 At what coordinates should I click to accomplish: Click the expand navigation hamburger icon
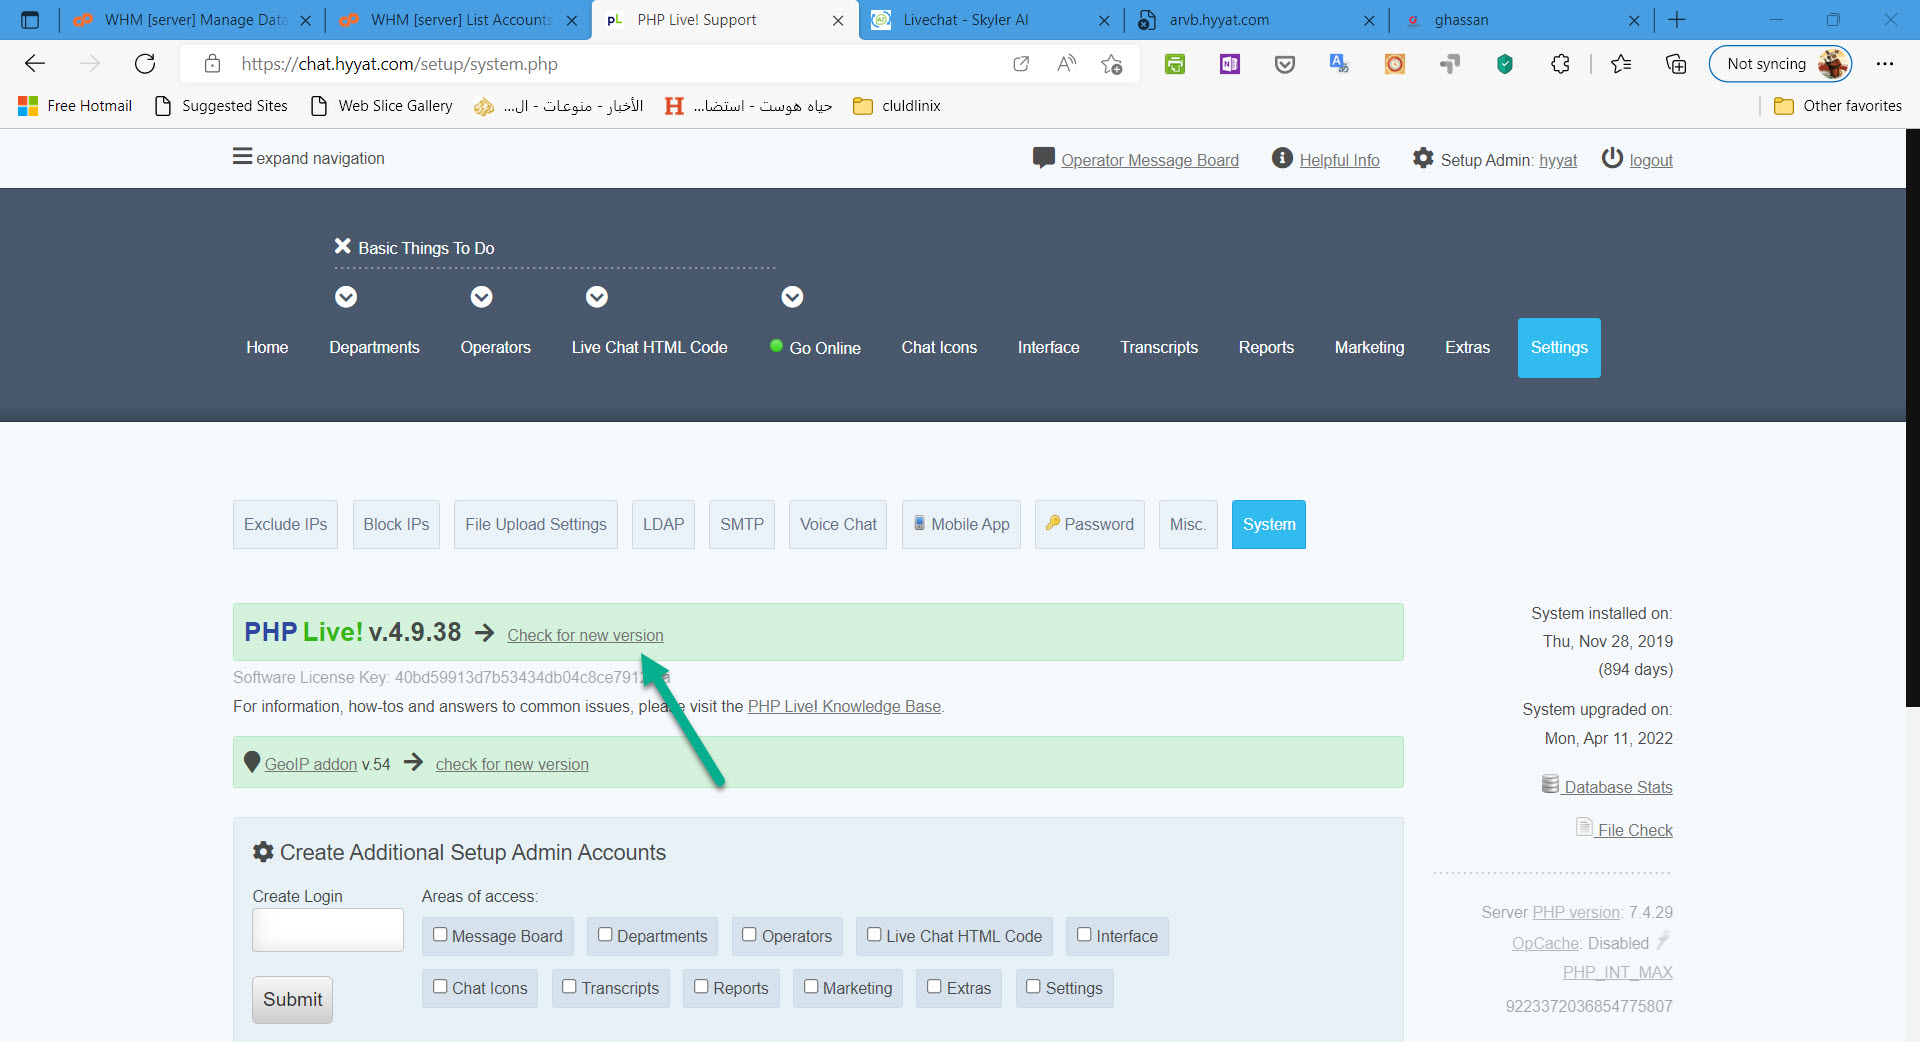coord(242,157)
